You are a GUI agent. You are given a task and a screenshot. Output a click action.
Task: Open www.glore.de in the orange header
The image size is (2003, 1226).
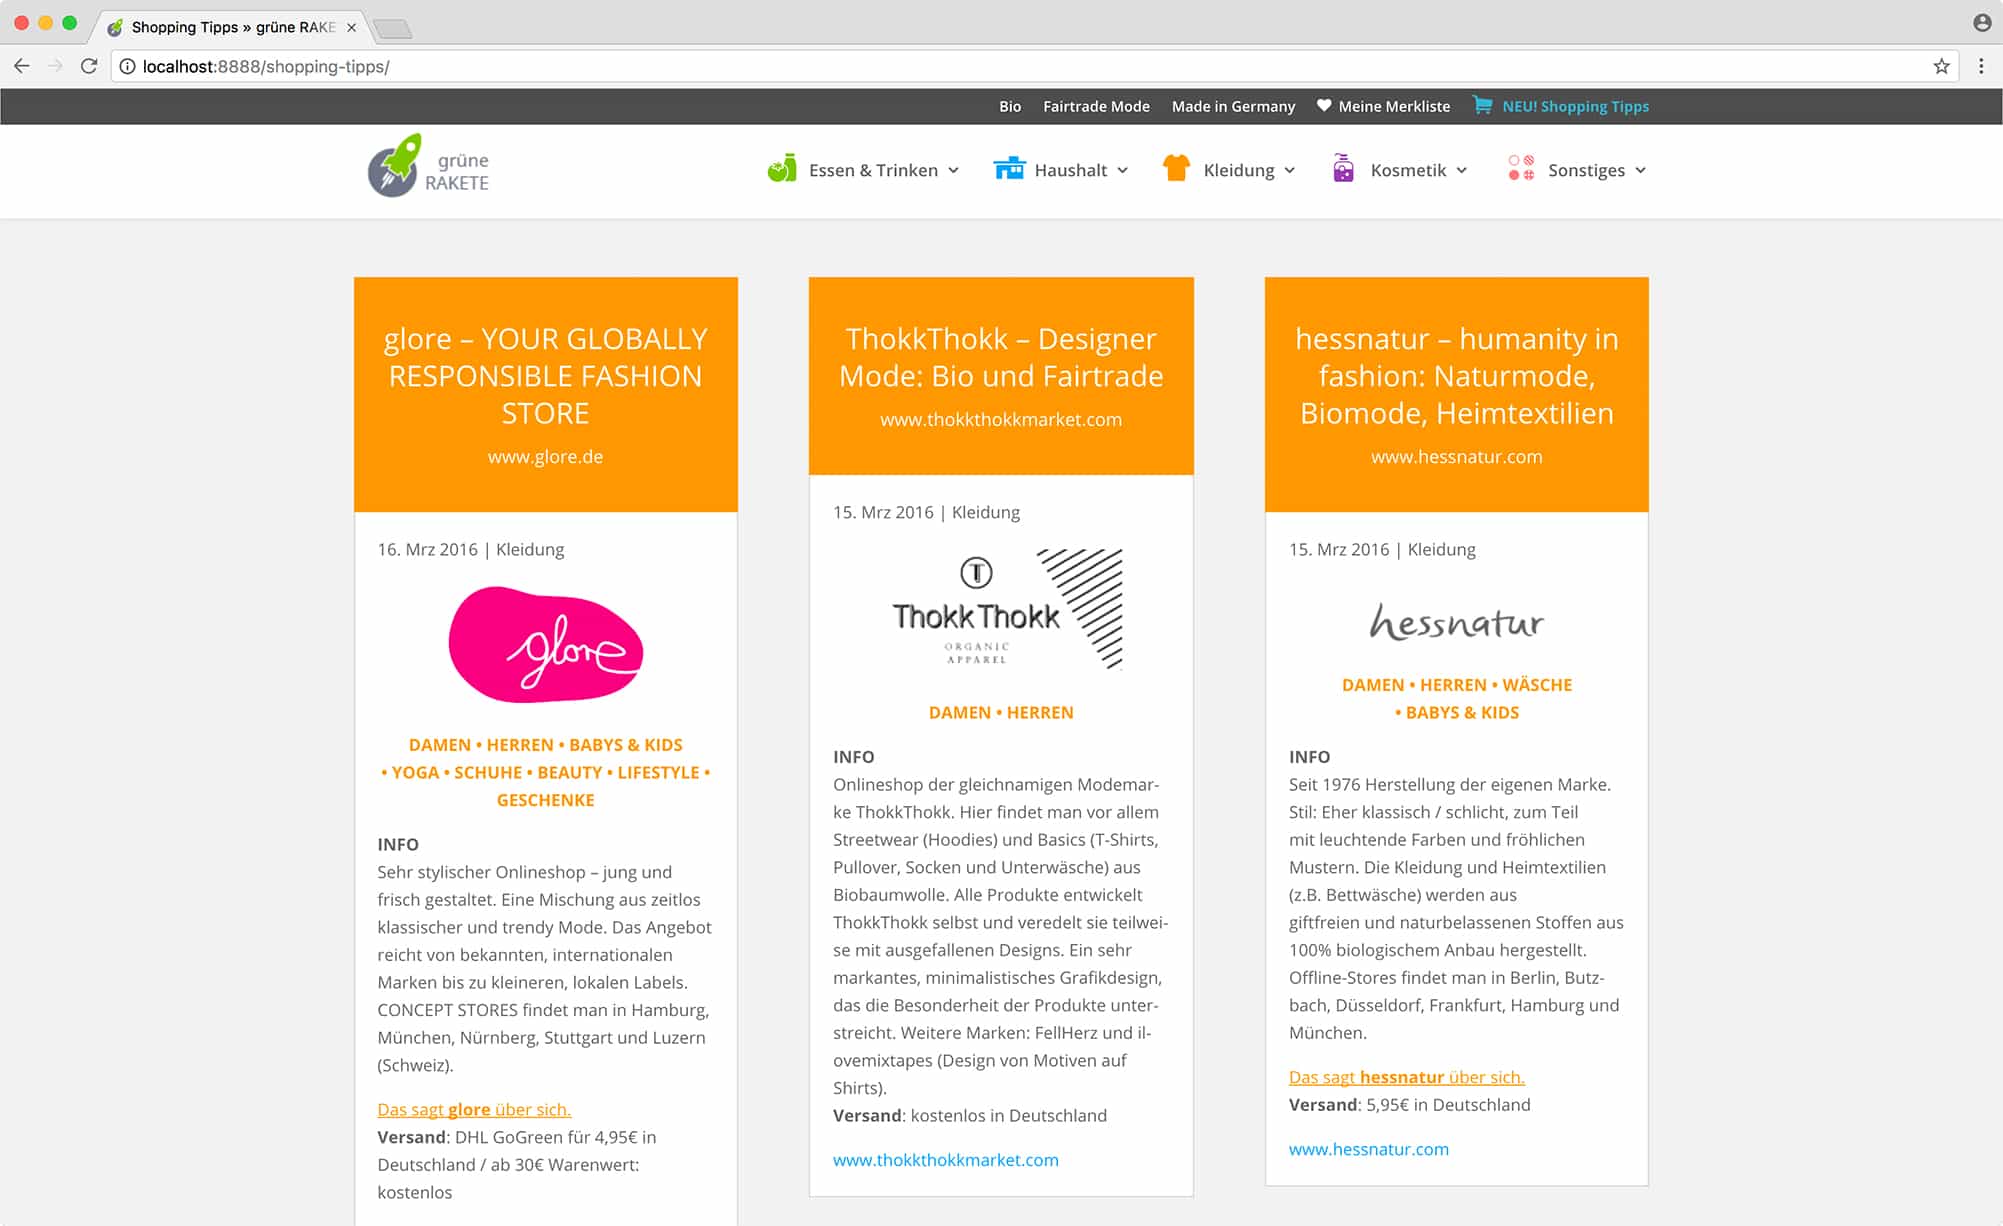click(546, 457)
